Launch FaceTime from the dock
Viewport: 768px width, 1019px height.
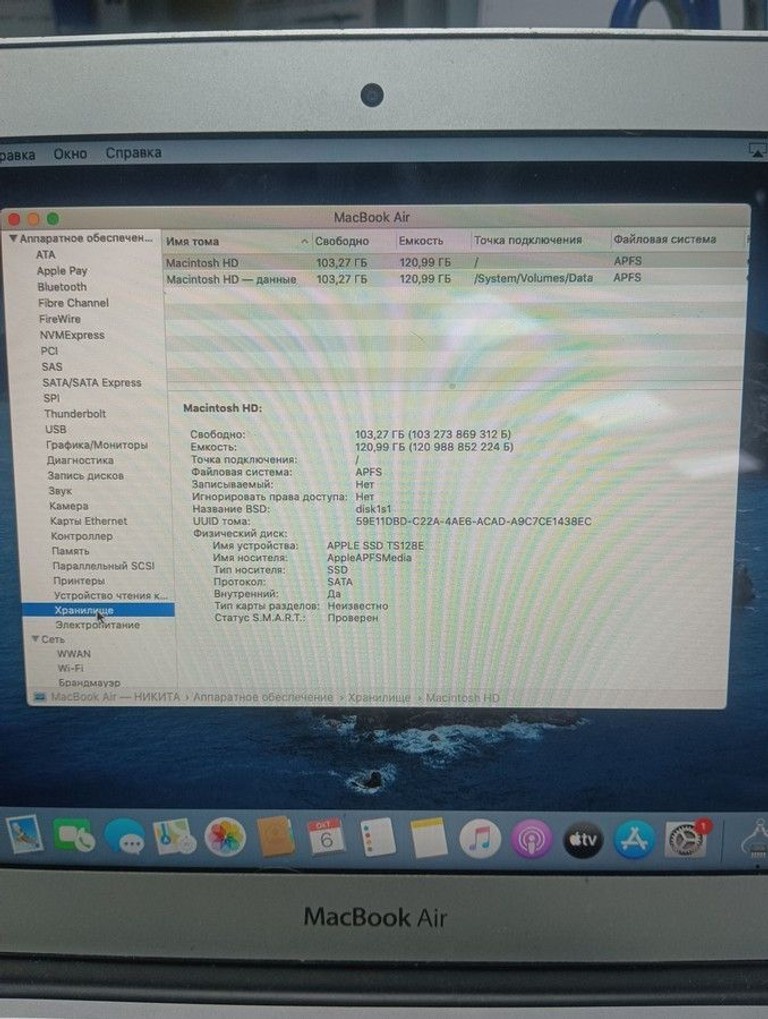point(75,836)
